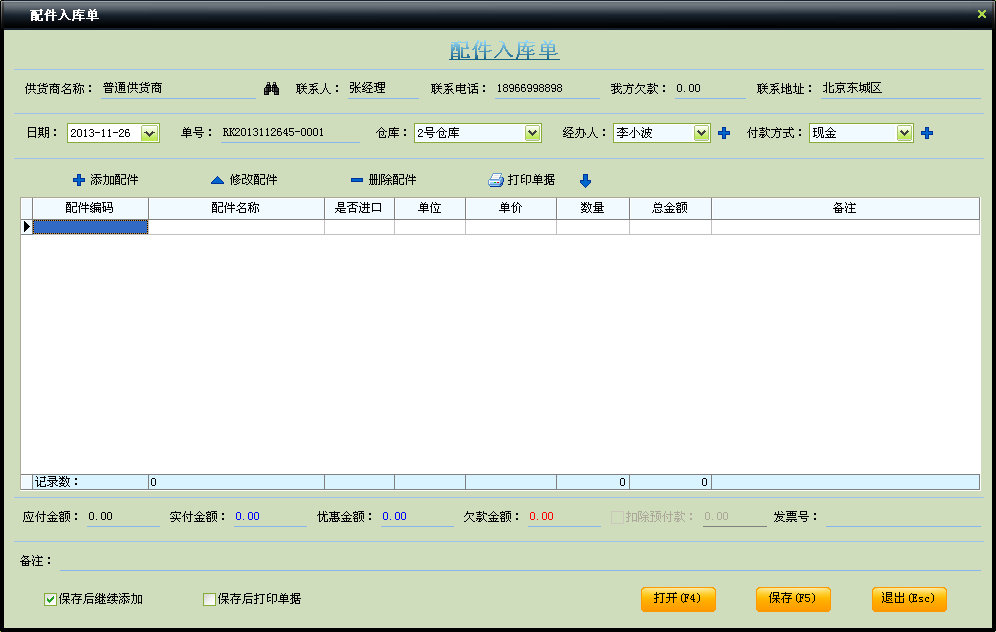The height and width of the screenshot is (632, 996).
Task: Open the 经办人 dropdown arrow
Action: [701, 133]
